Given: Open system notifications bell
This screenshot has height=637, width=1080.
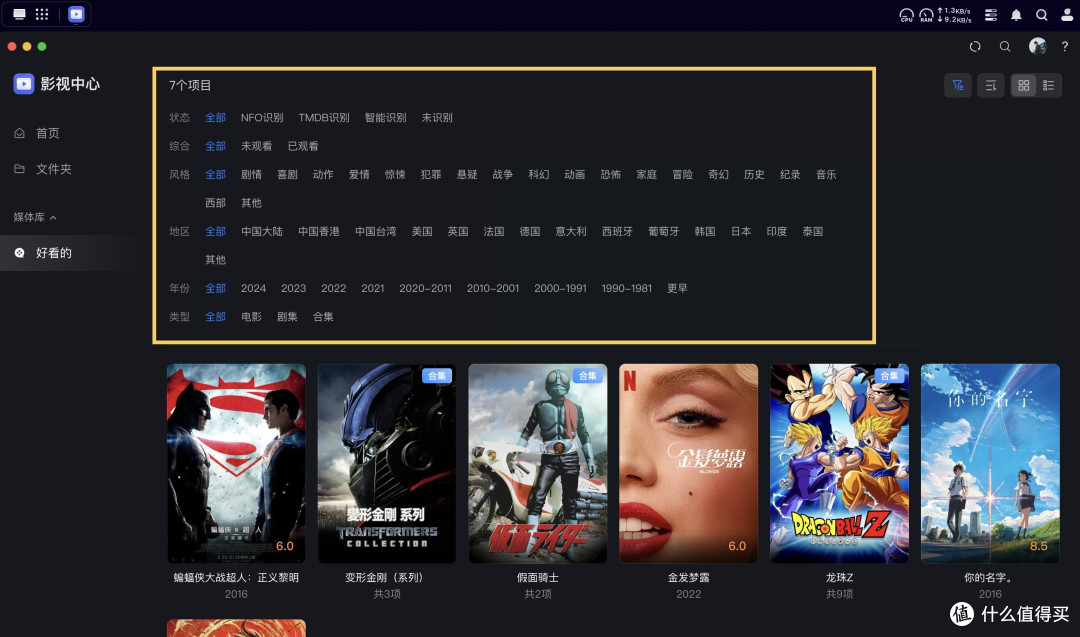Looking at the screenshot, I should 1016,14.
